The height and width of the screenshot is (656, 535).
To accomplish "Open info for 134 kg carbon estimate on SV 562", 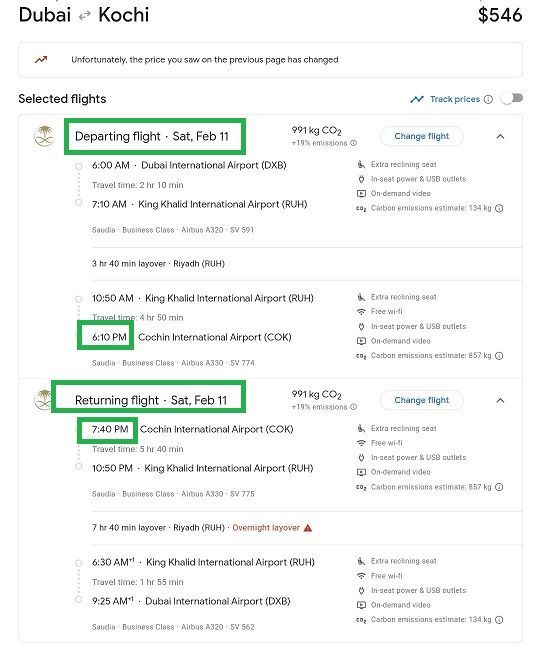I will click(x=499, y=620).
